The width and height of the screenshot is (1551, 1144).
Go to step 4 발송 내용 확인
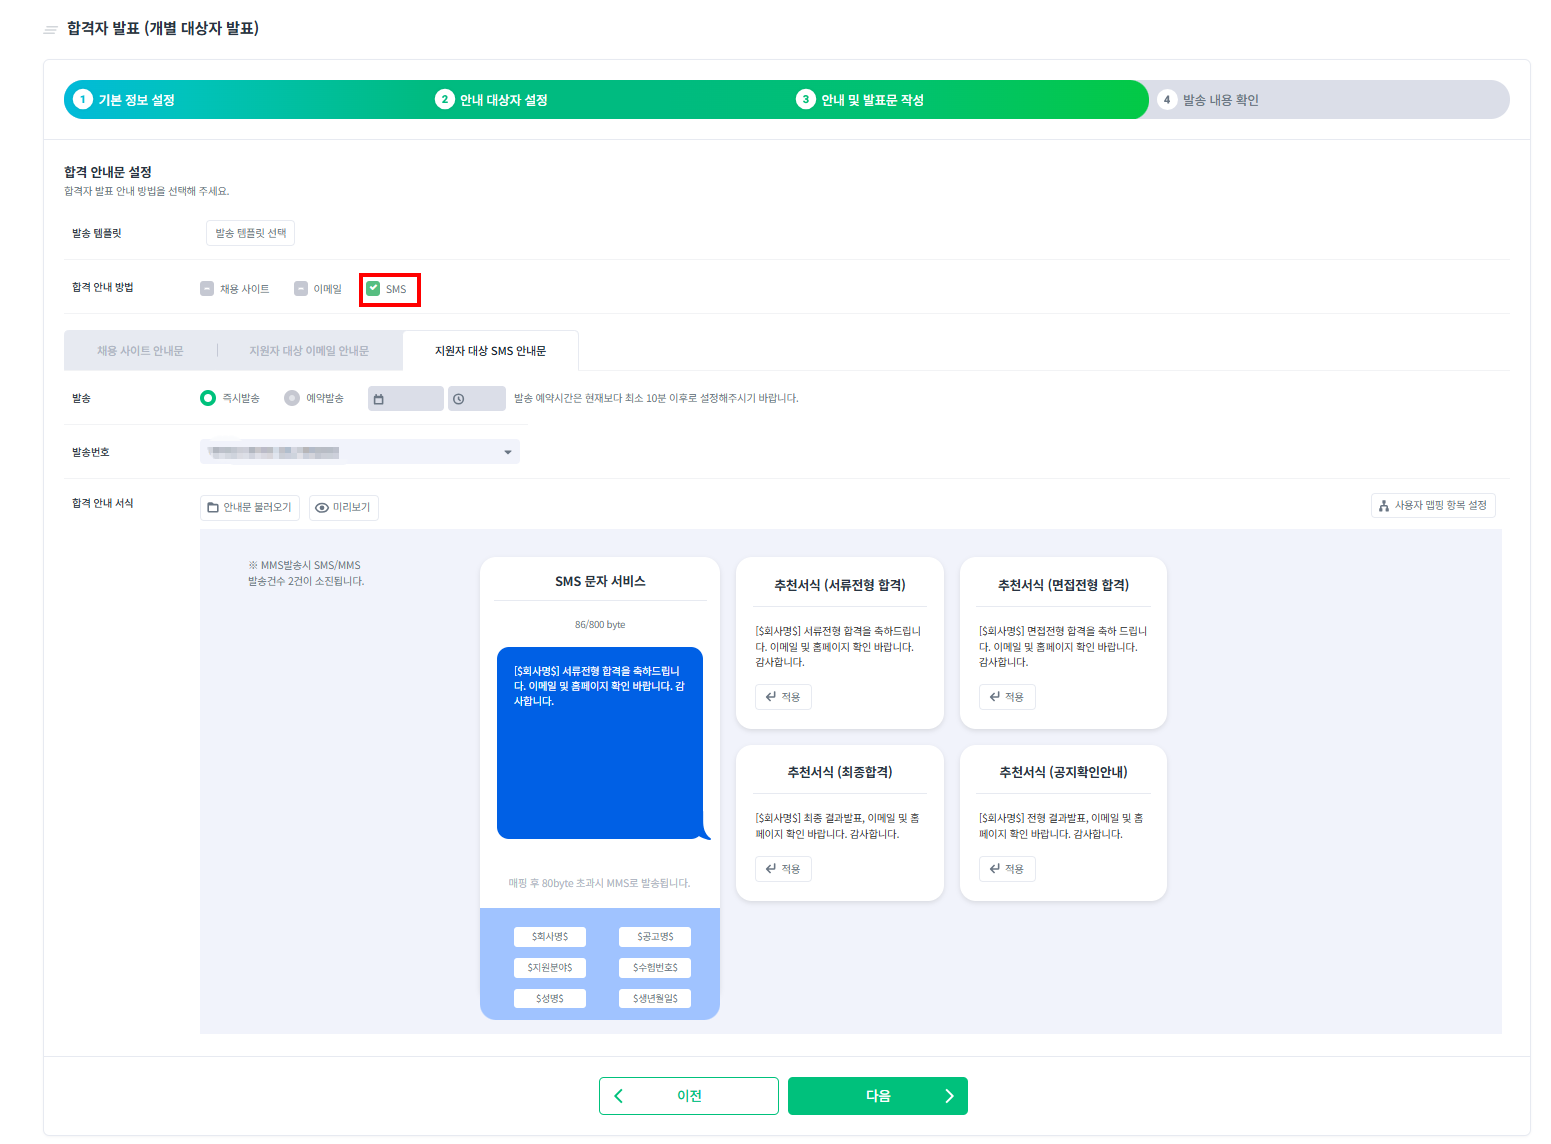pos(1220,100)
